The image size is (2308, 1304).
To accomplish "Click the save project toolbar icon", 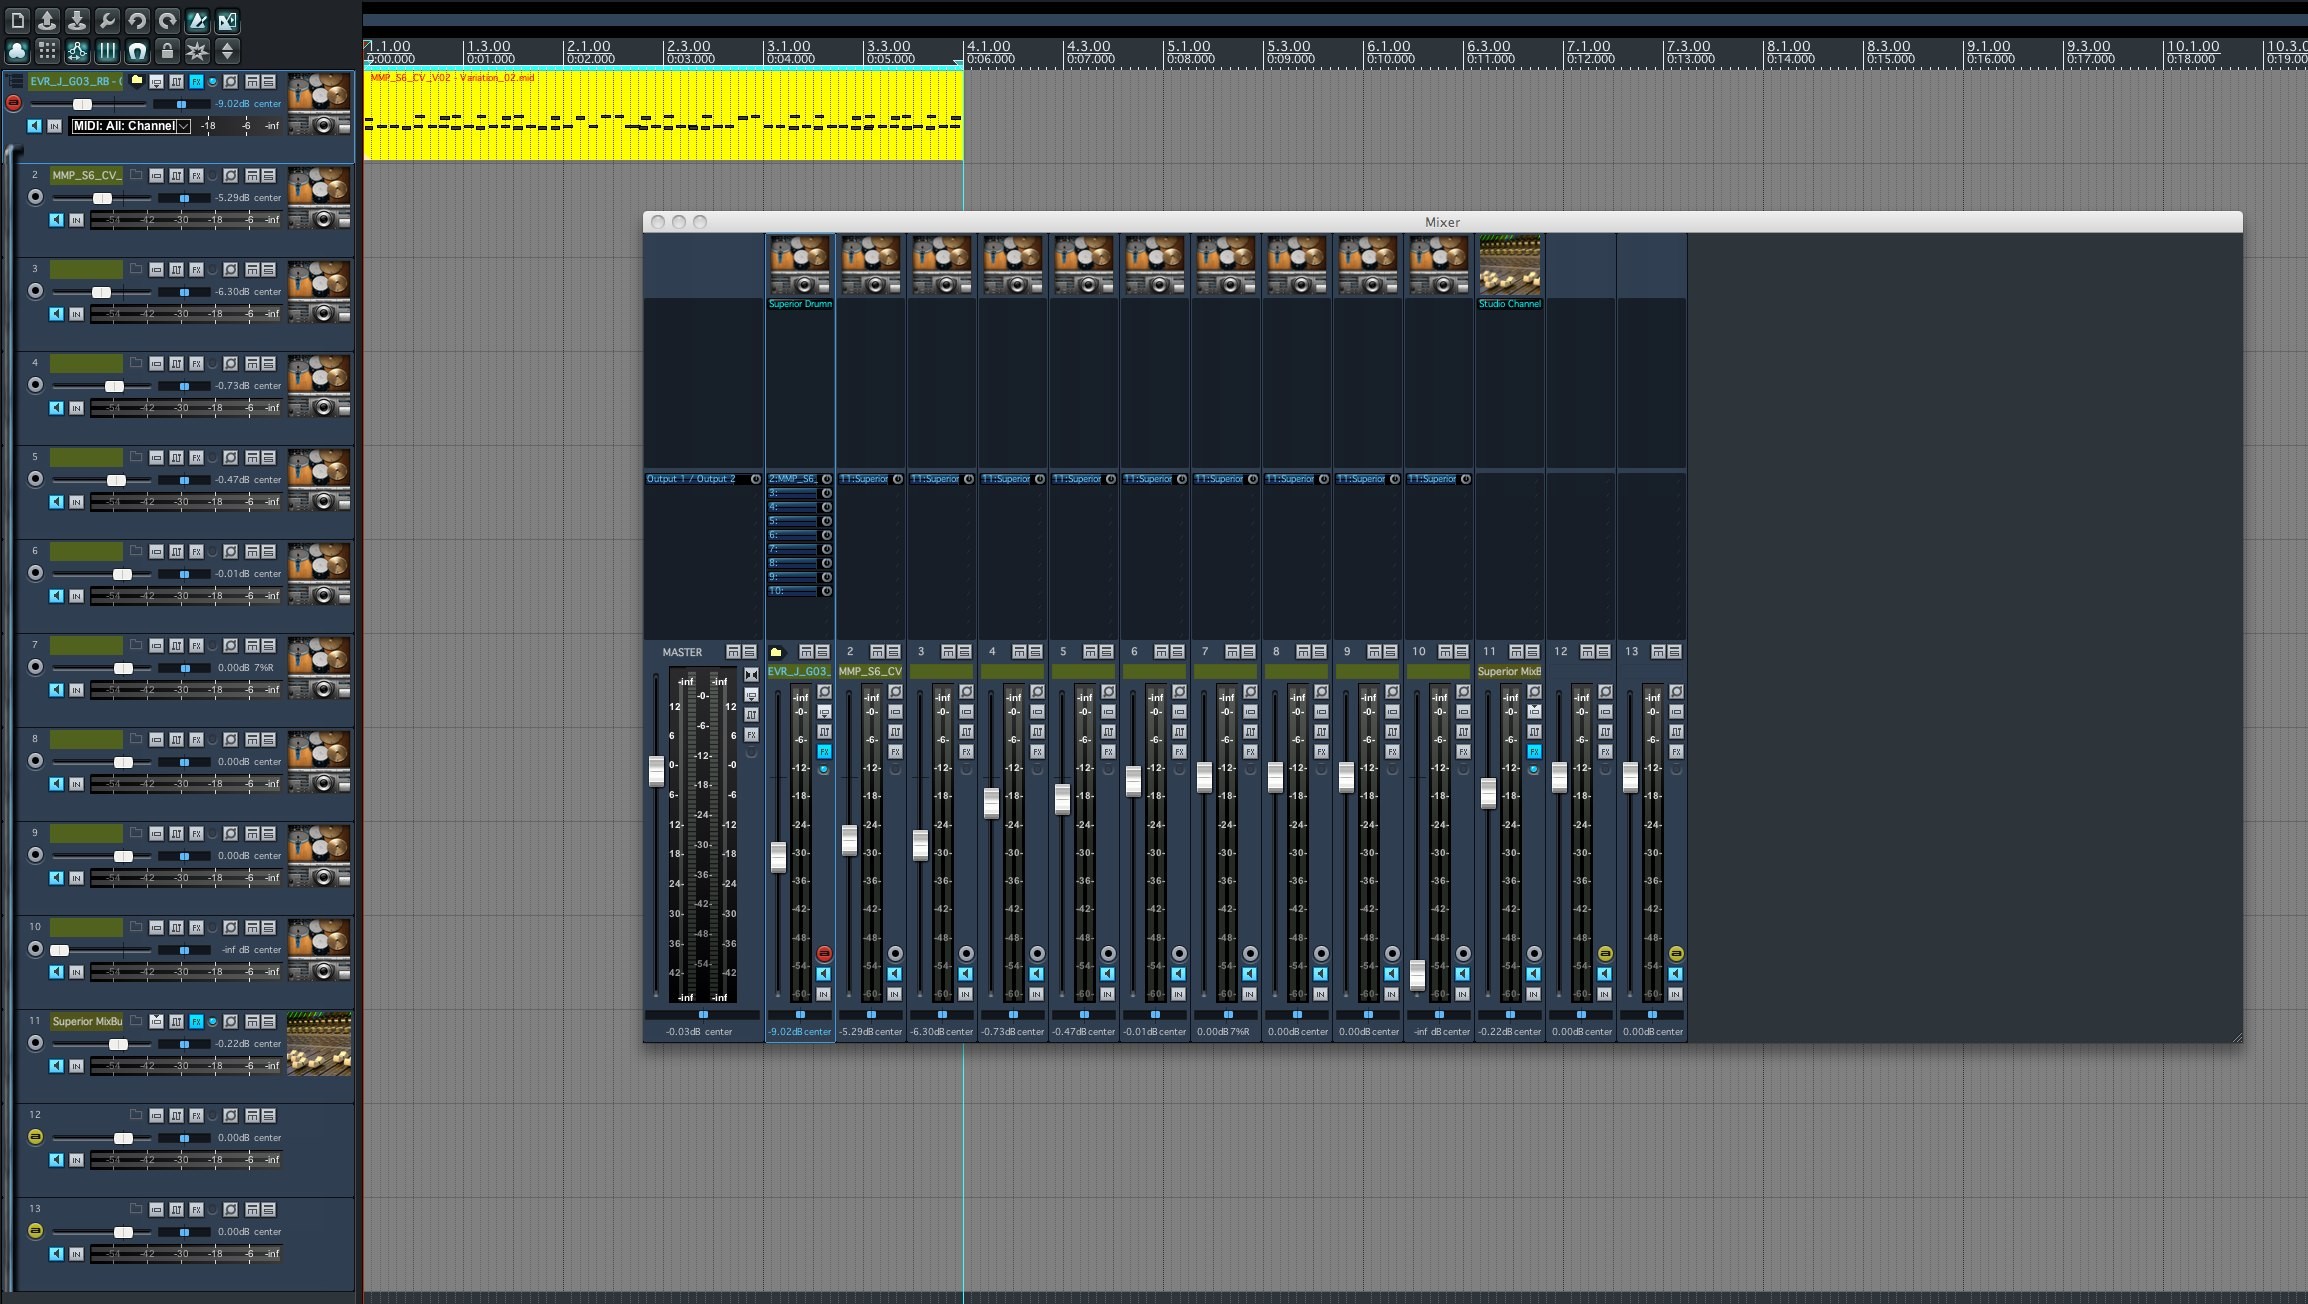I will [77, 20].
